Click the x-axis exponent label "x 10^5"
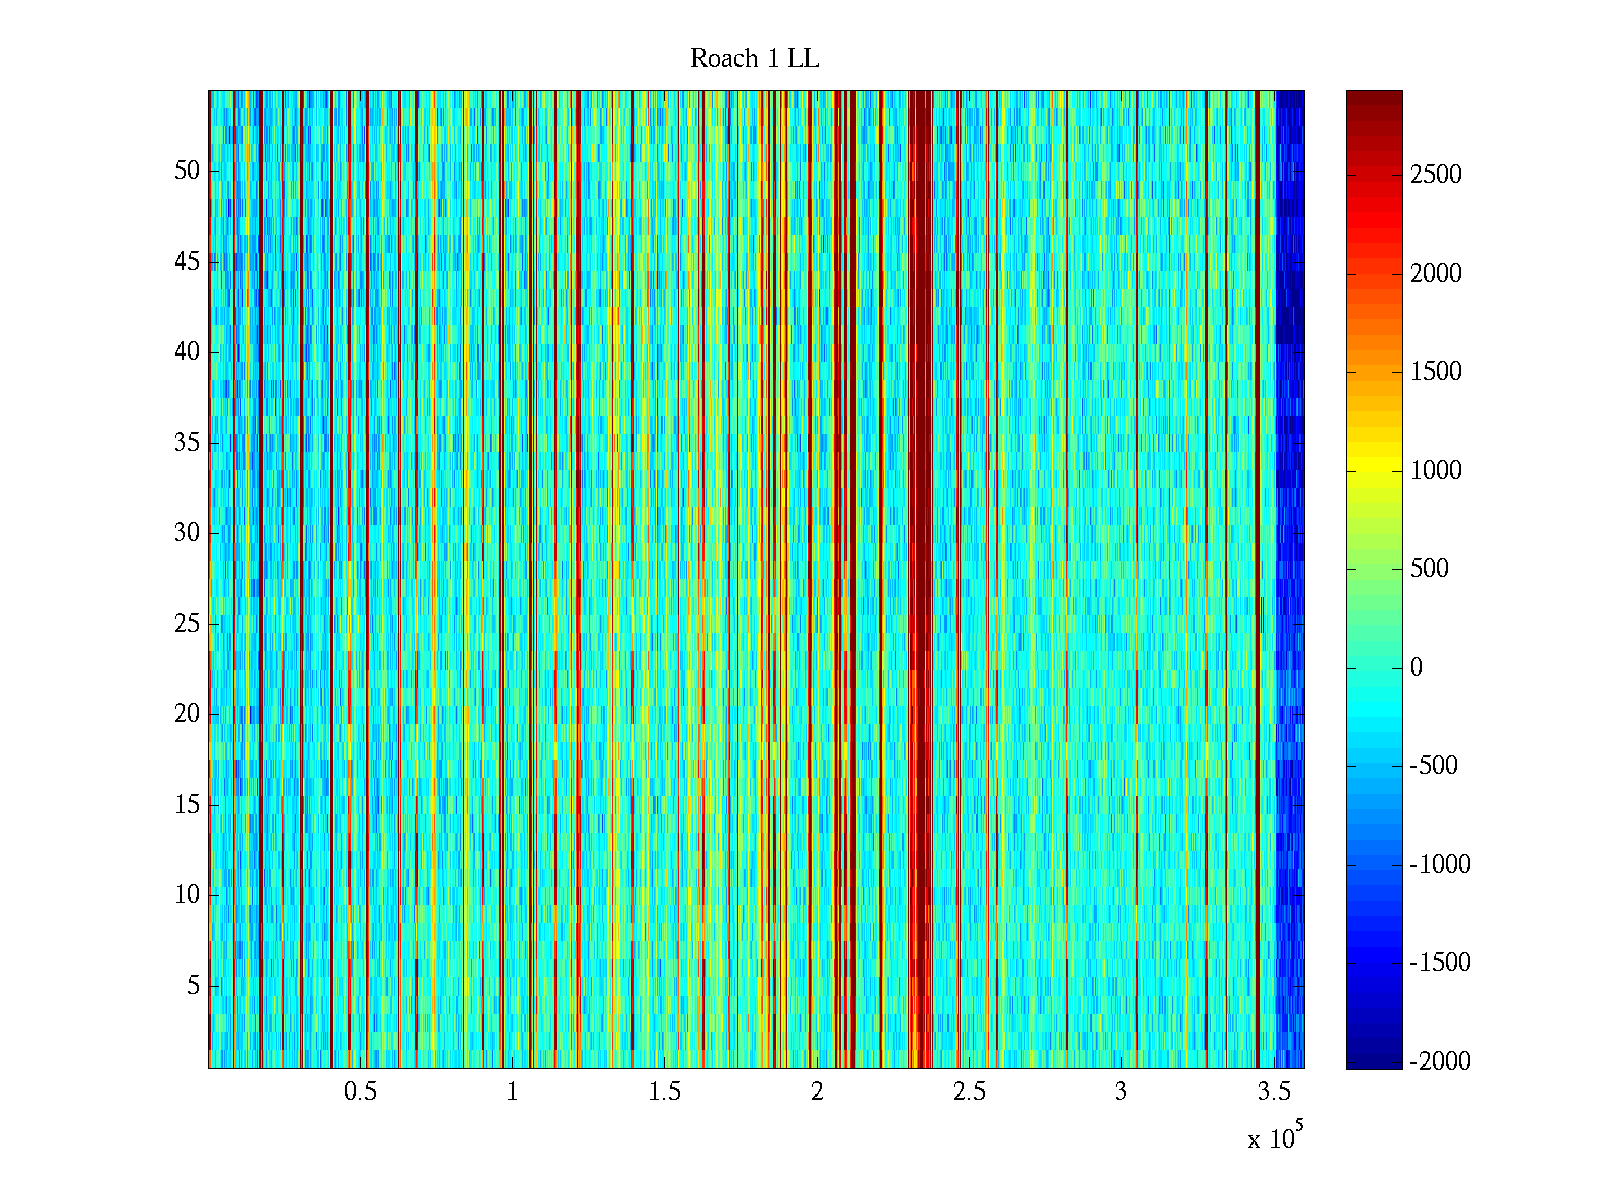The height and width of the screenshot is (1200, 1600). coord(1274,1138)
